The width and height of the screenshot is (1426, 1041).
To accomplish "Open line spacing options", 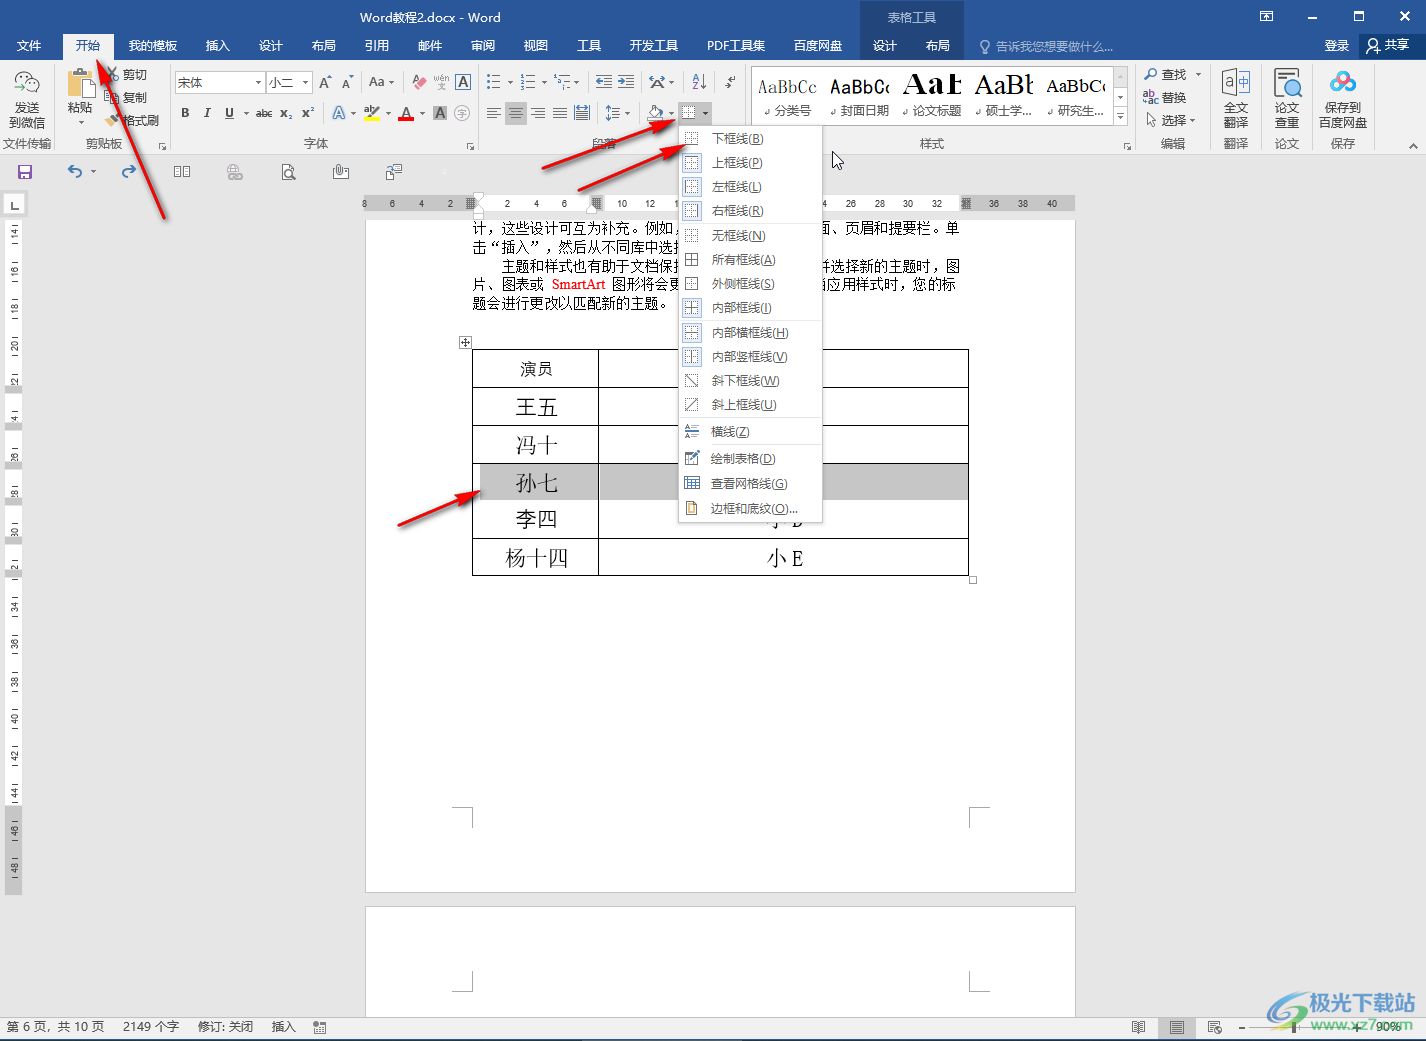I will point(617,113).
